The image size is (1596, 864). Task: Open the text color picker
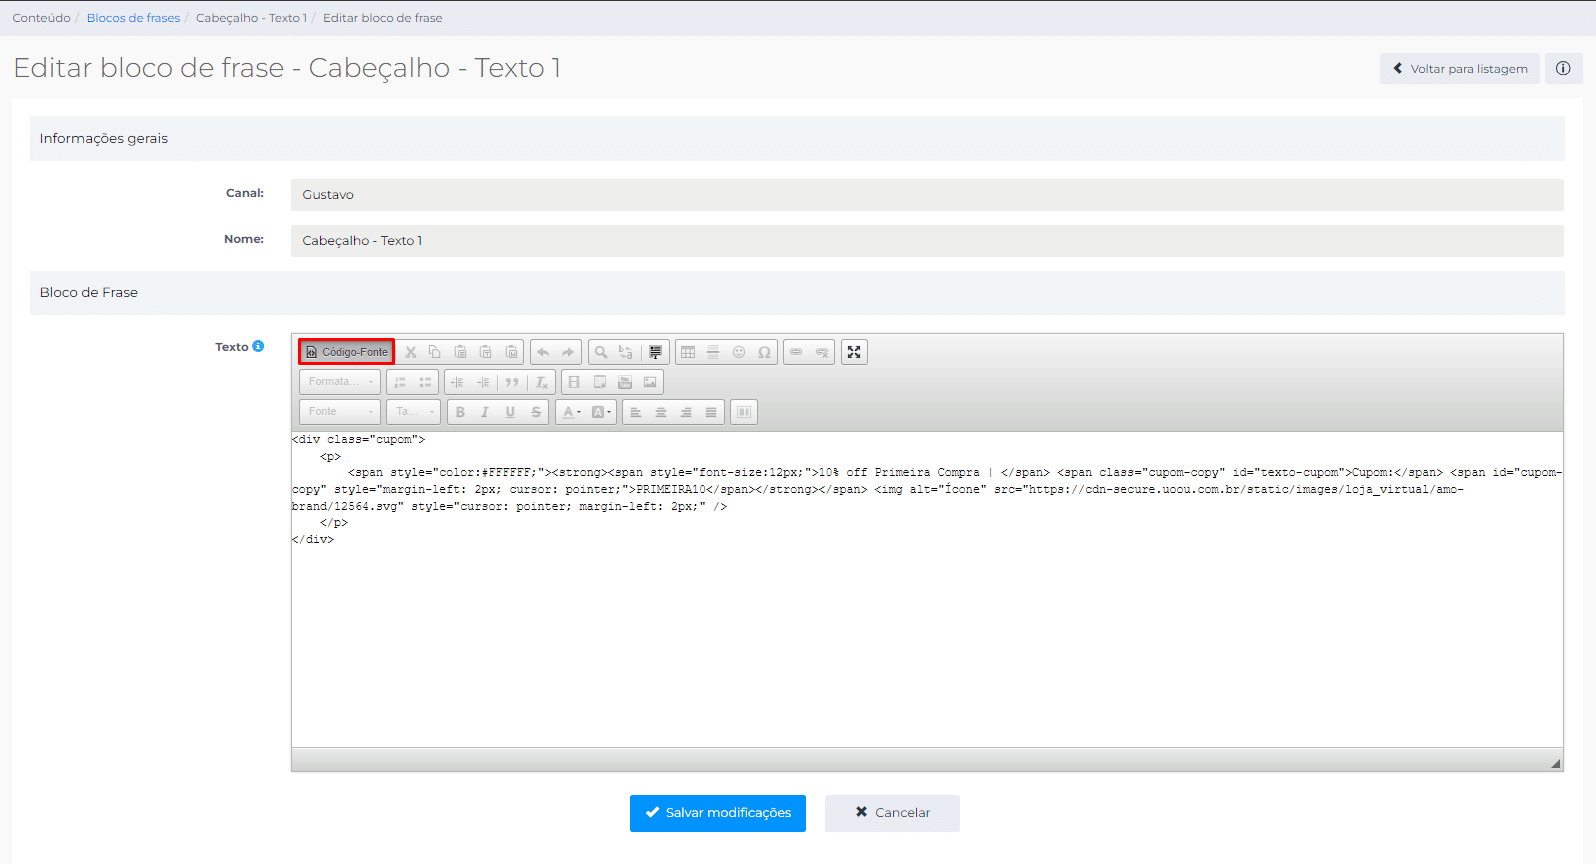[x=571, y=412]
